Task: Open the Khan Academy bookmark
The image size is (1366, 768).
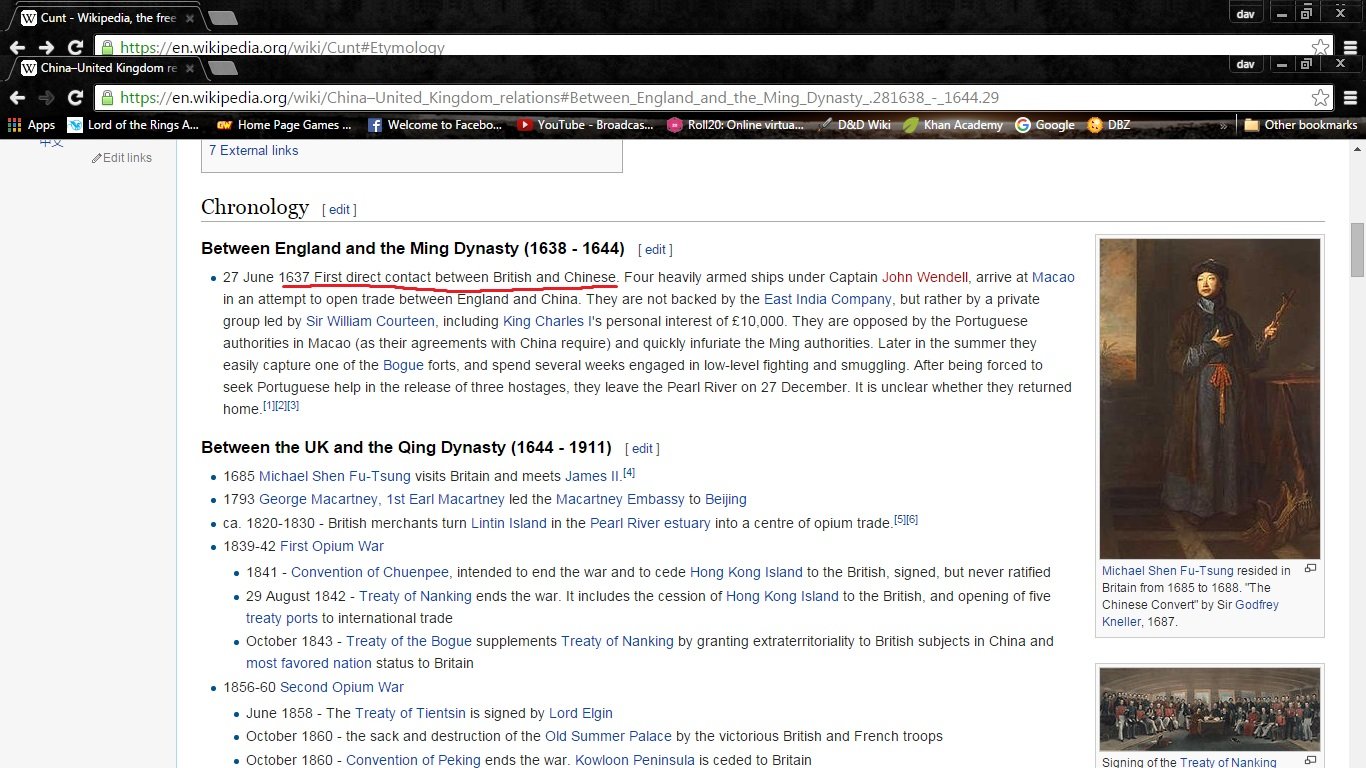Action: click(953, 125)
